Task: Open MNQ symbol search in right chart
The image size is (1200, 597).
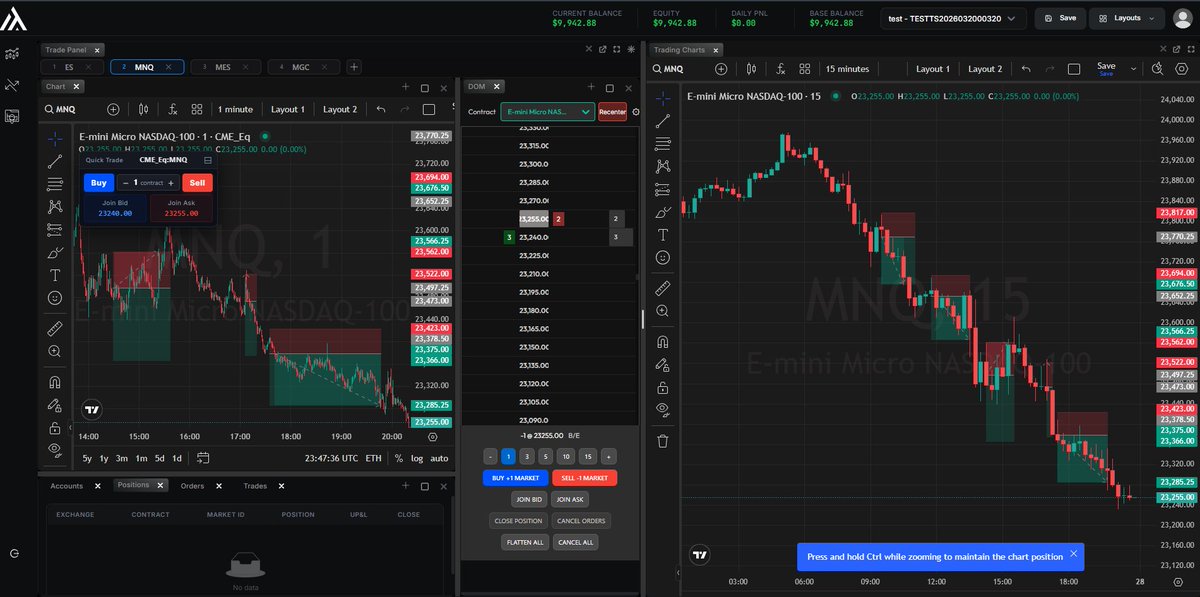Action: 667,69
